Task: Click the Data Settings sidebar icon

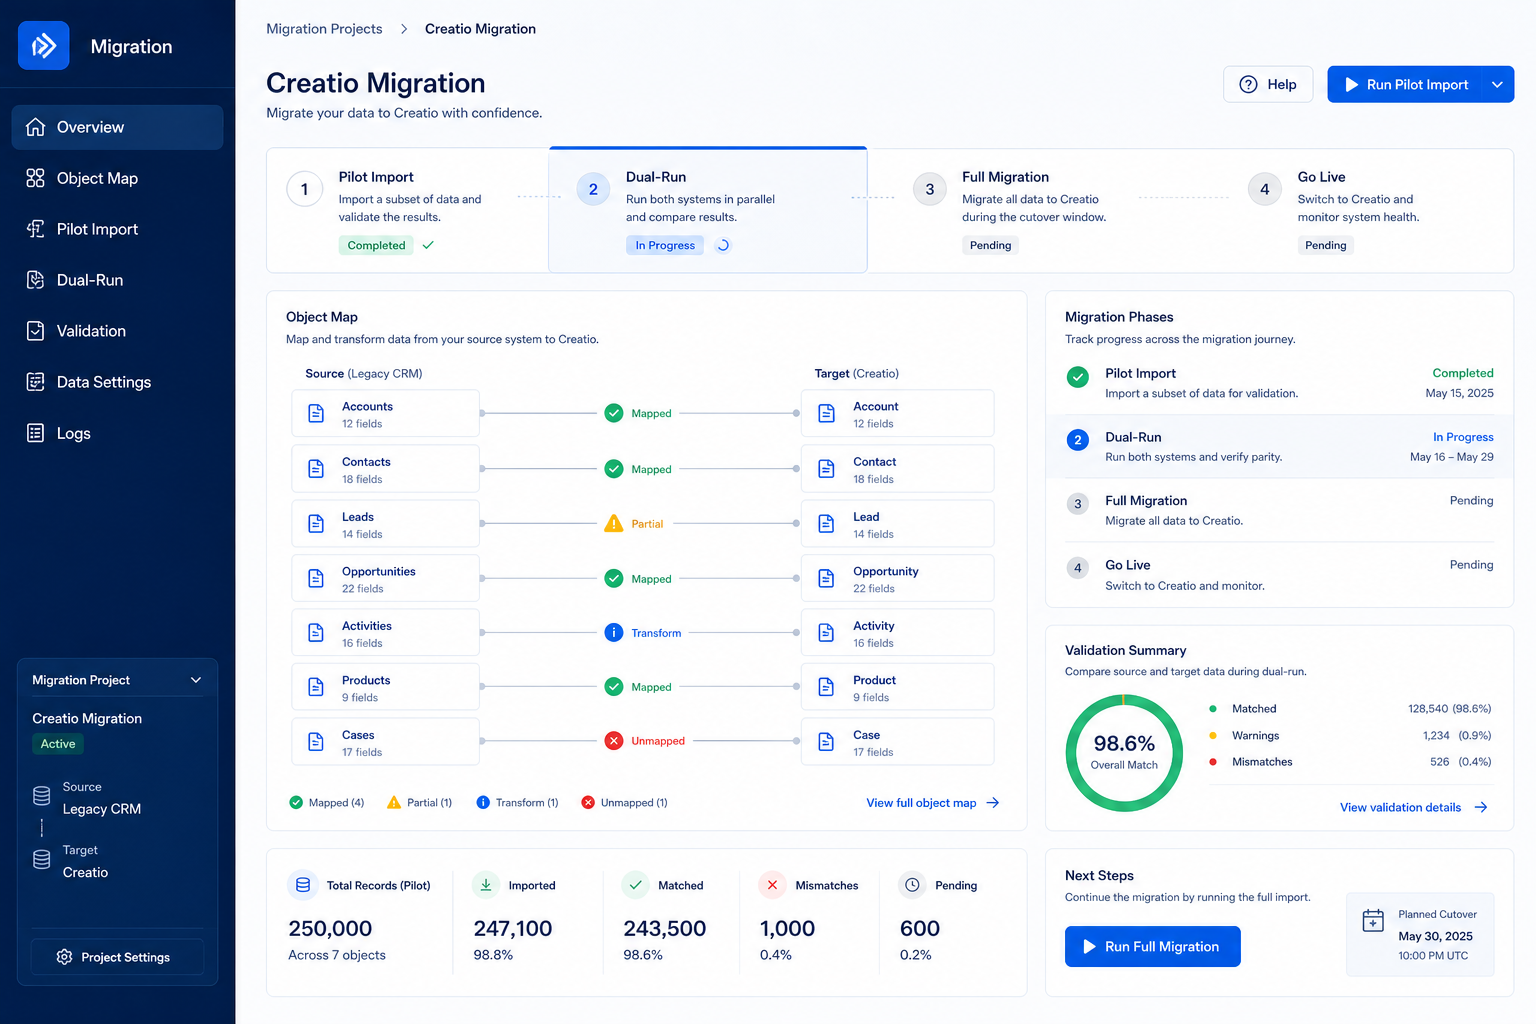Action: pyautogui.click(x=36, y=382)
